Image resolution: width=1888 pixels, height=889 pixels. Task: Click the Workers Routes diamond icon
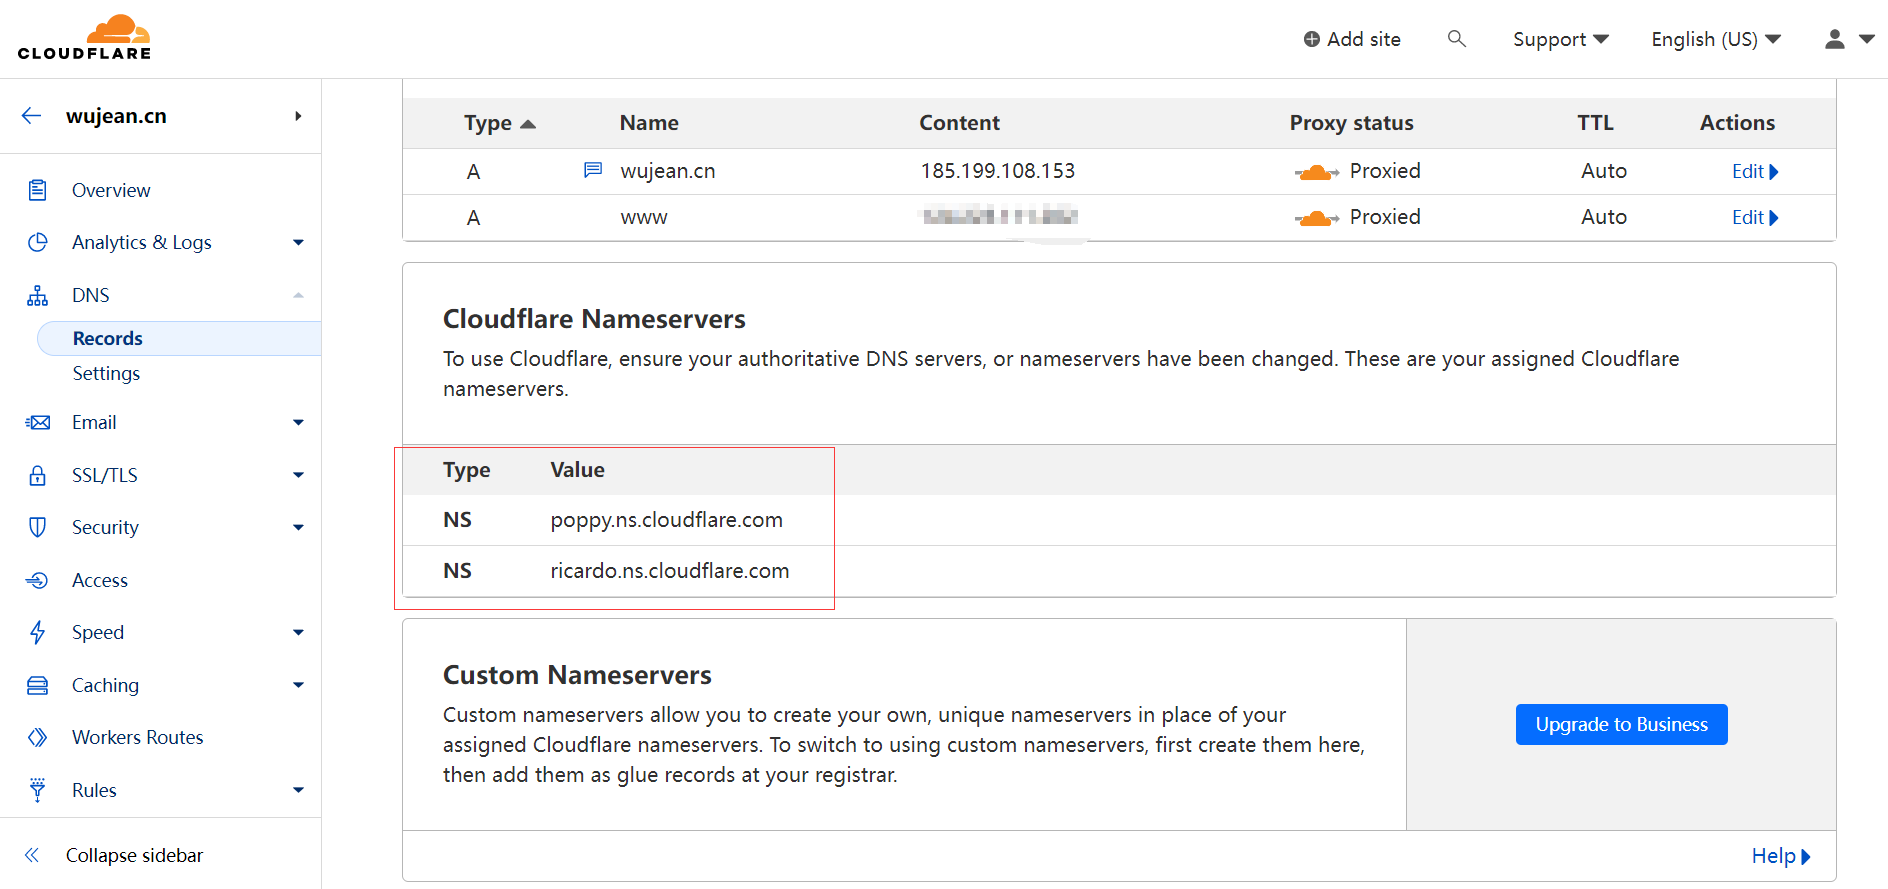tap(38, 737)
